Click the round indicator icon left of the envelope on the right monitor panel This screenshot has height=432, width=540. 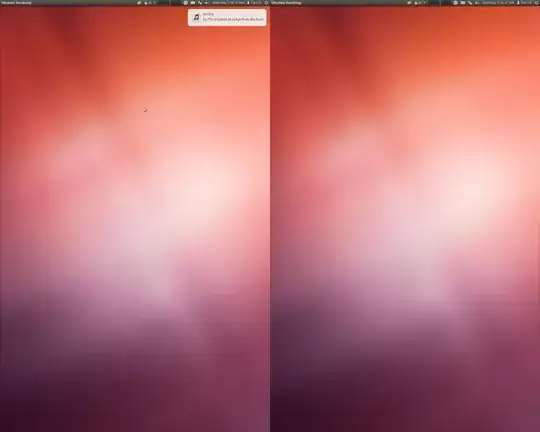tap(455, 3)
